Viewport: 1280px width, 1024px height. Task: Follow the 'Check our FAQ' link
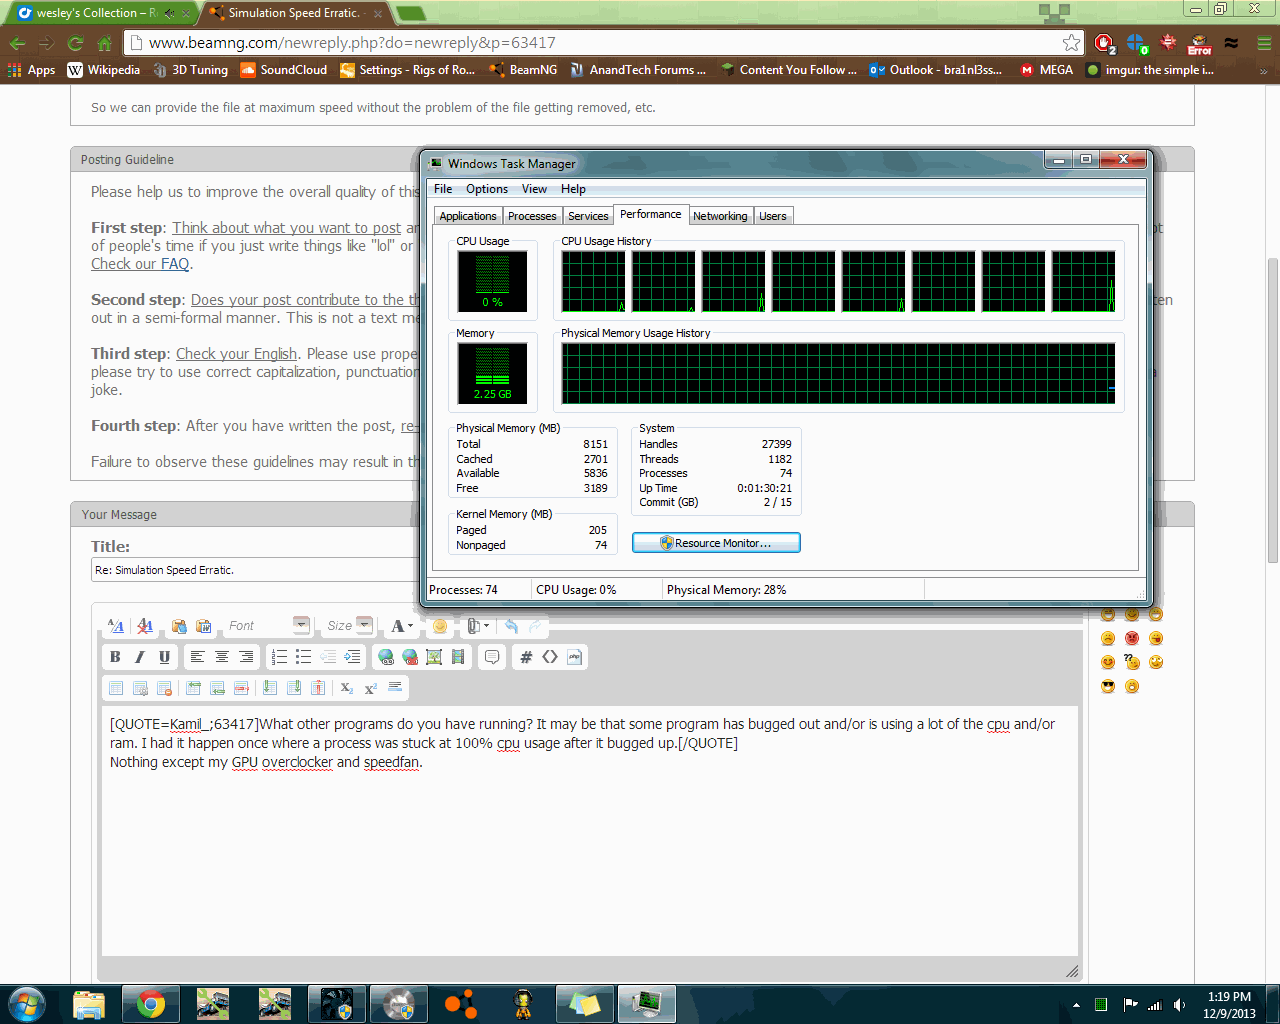[140, 264]
